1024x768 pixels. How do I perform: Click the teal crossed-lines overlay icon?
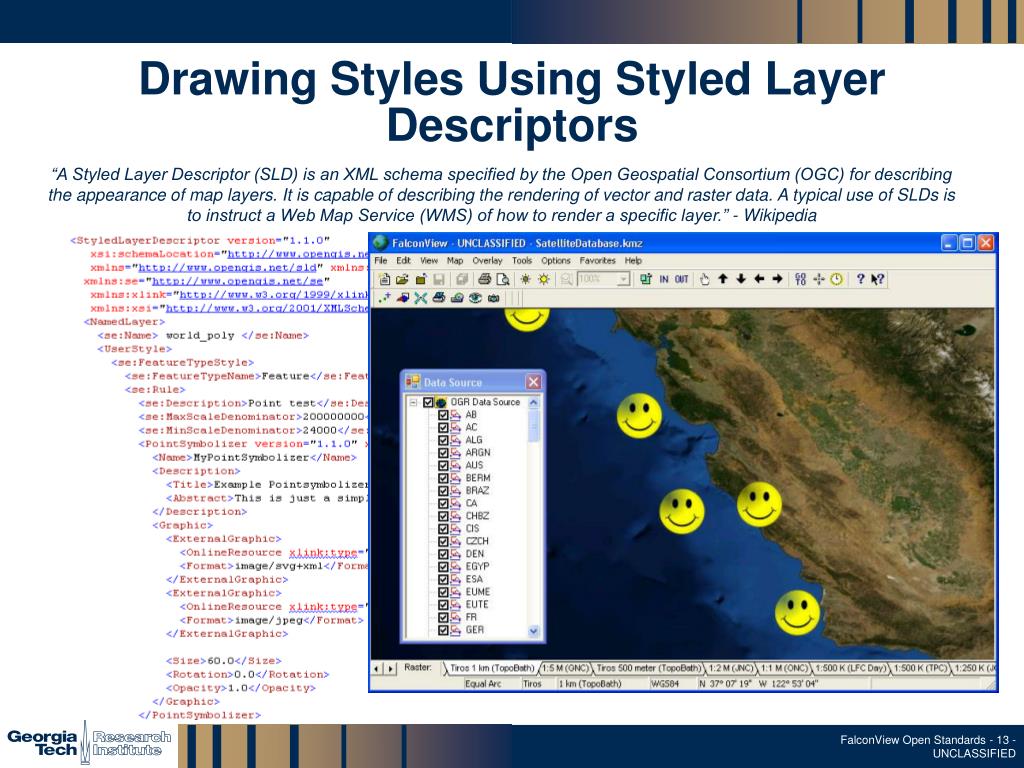click(x=421, y=298)
